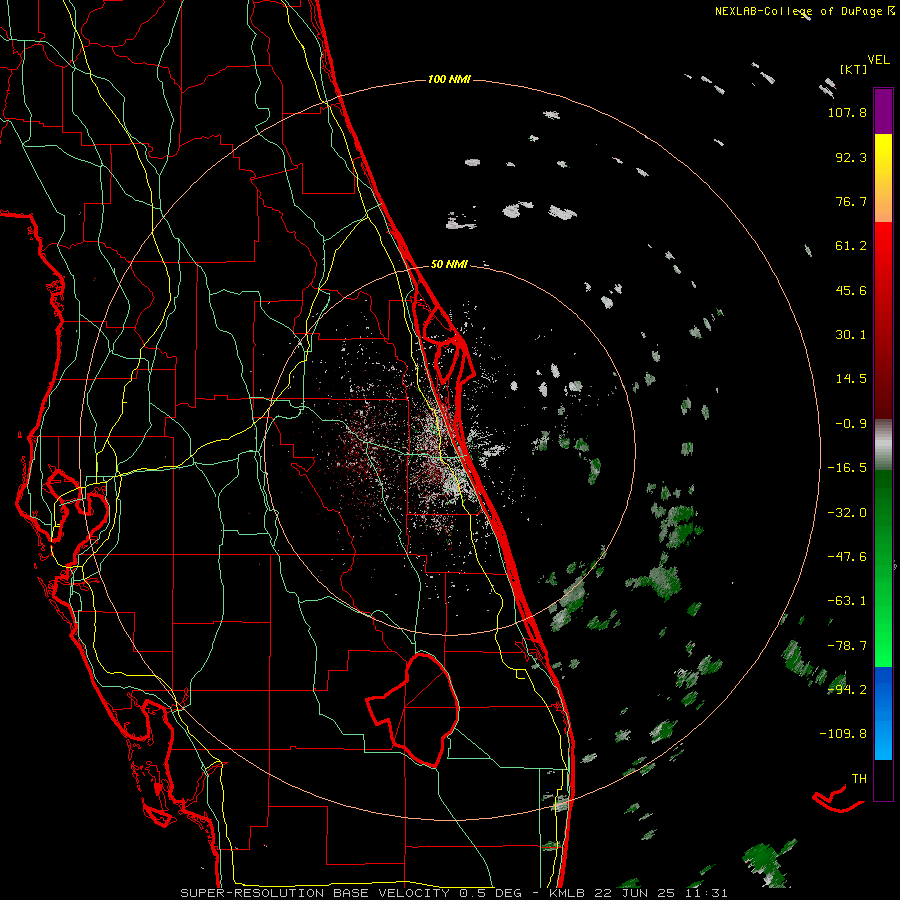Click the -47.6 velocity scale value
The image size is (900, 900).
click(x=847, y=557)
